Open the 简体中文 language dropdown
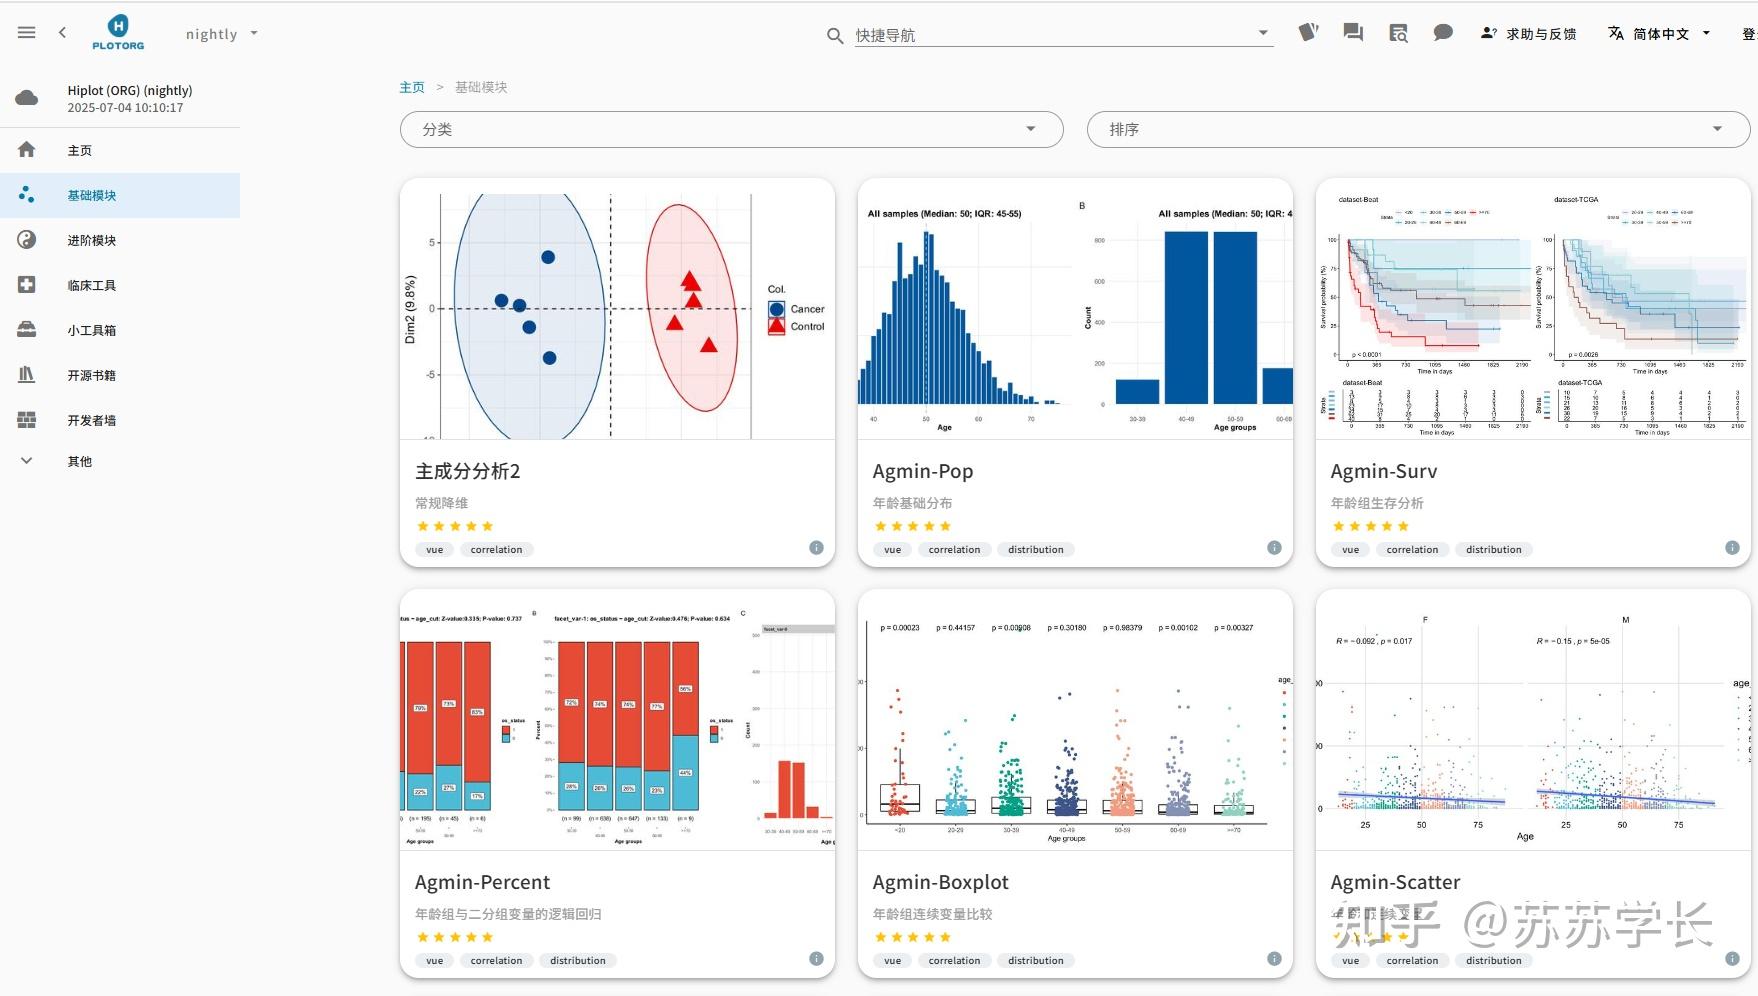The height and width of the screenshot is (996, 1758). click(x=1660, y=34)
